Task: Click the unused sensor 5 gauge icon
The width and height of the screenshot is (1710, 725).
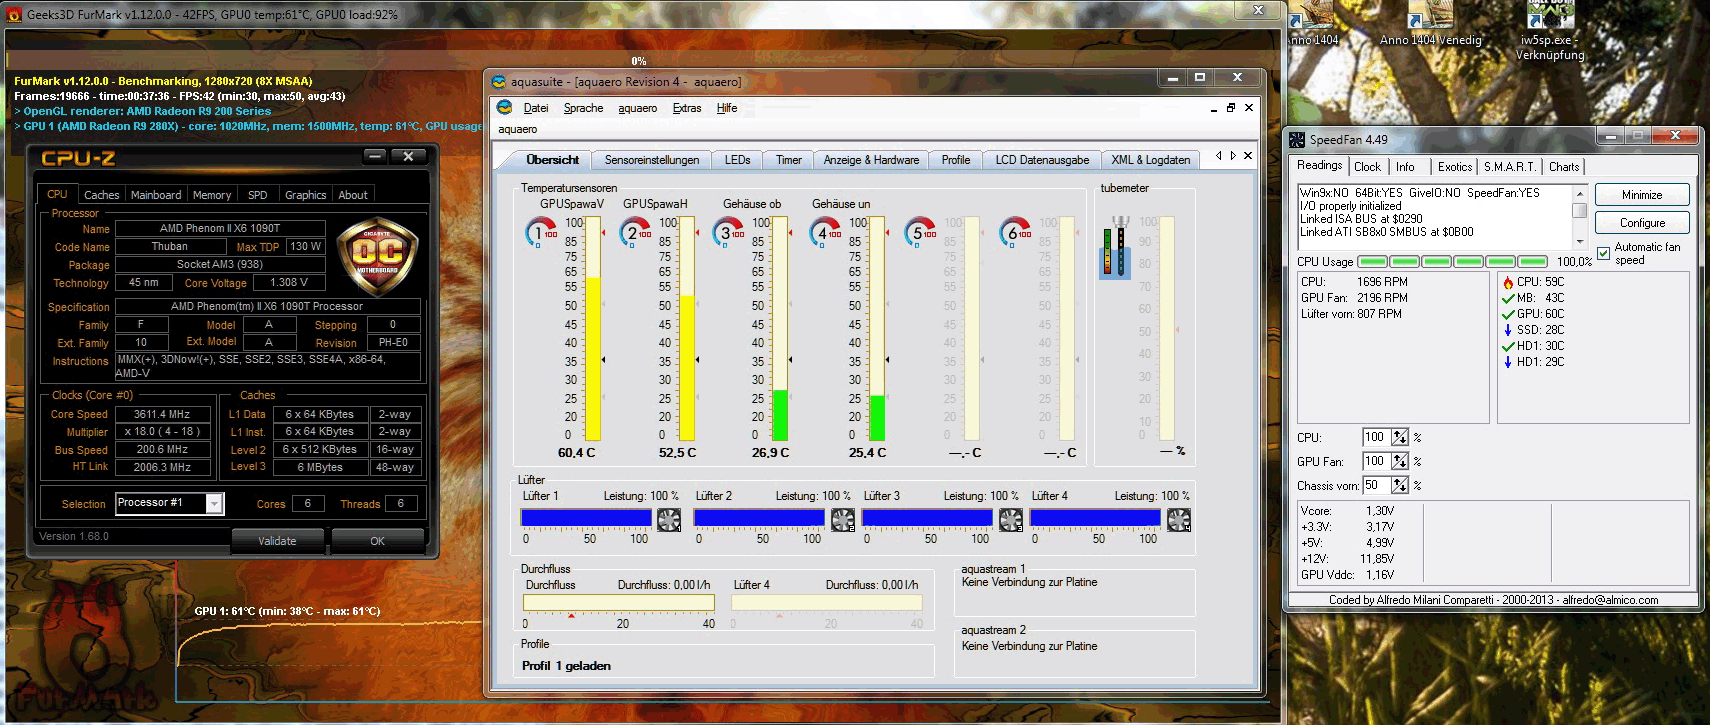Action: (x=920, y=233)
